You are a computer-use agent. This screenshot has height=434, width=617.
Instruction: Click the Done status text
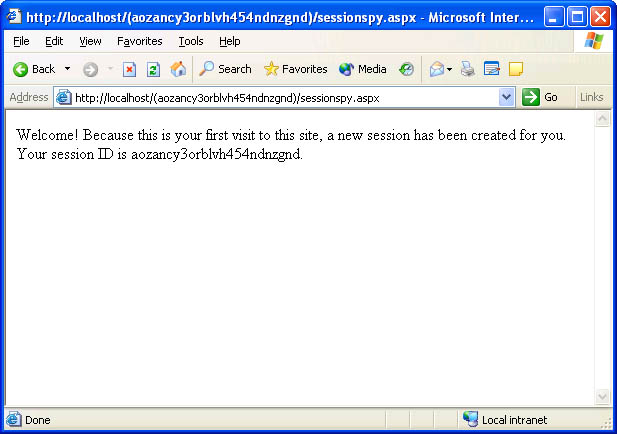[38, 420]
